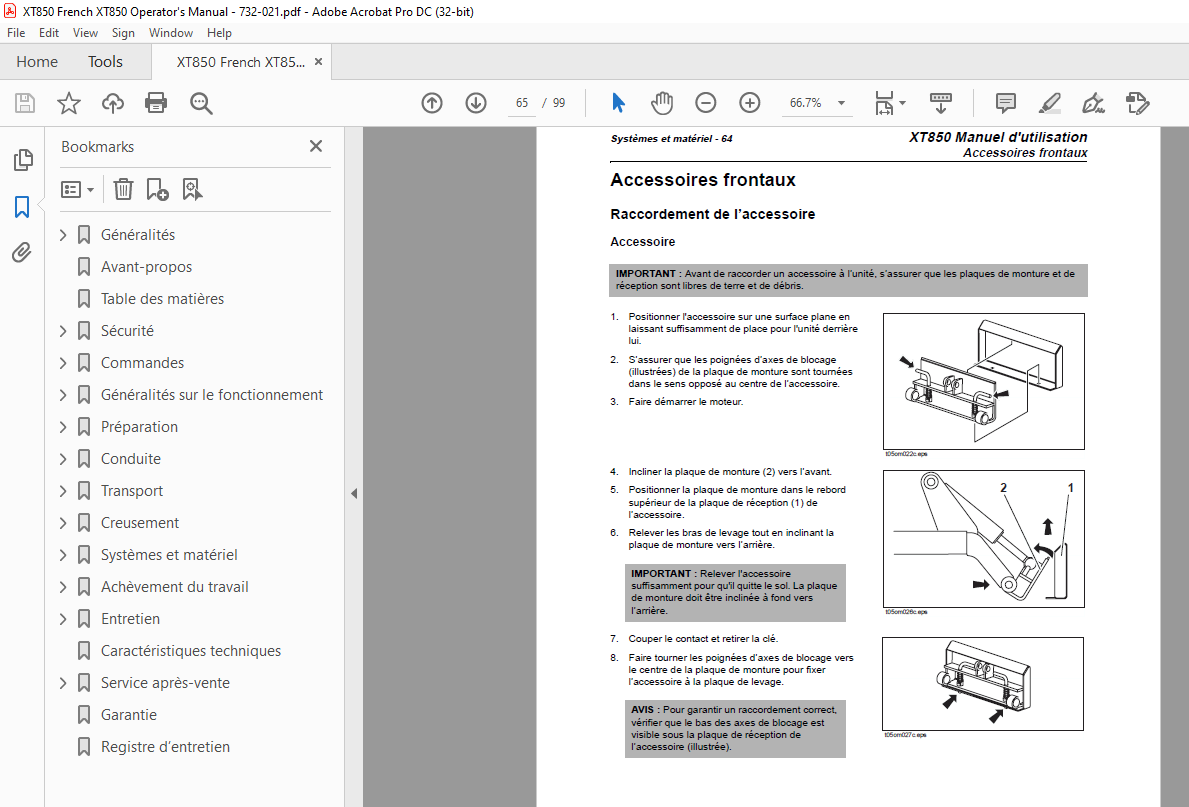Switch to the Home tab
This screenshot has height=807, width=1189.
pos(37,61)
